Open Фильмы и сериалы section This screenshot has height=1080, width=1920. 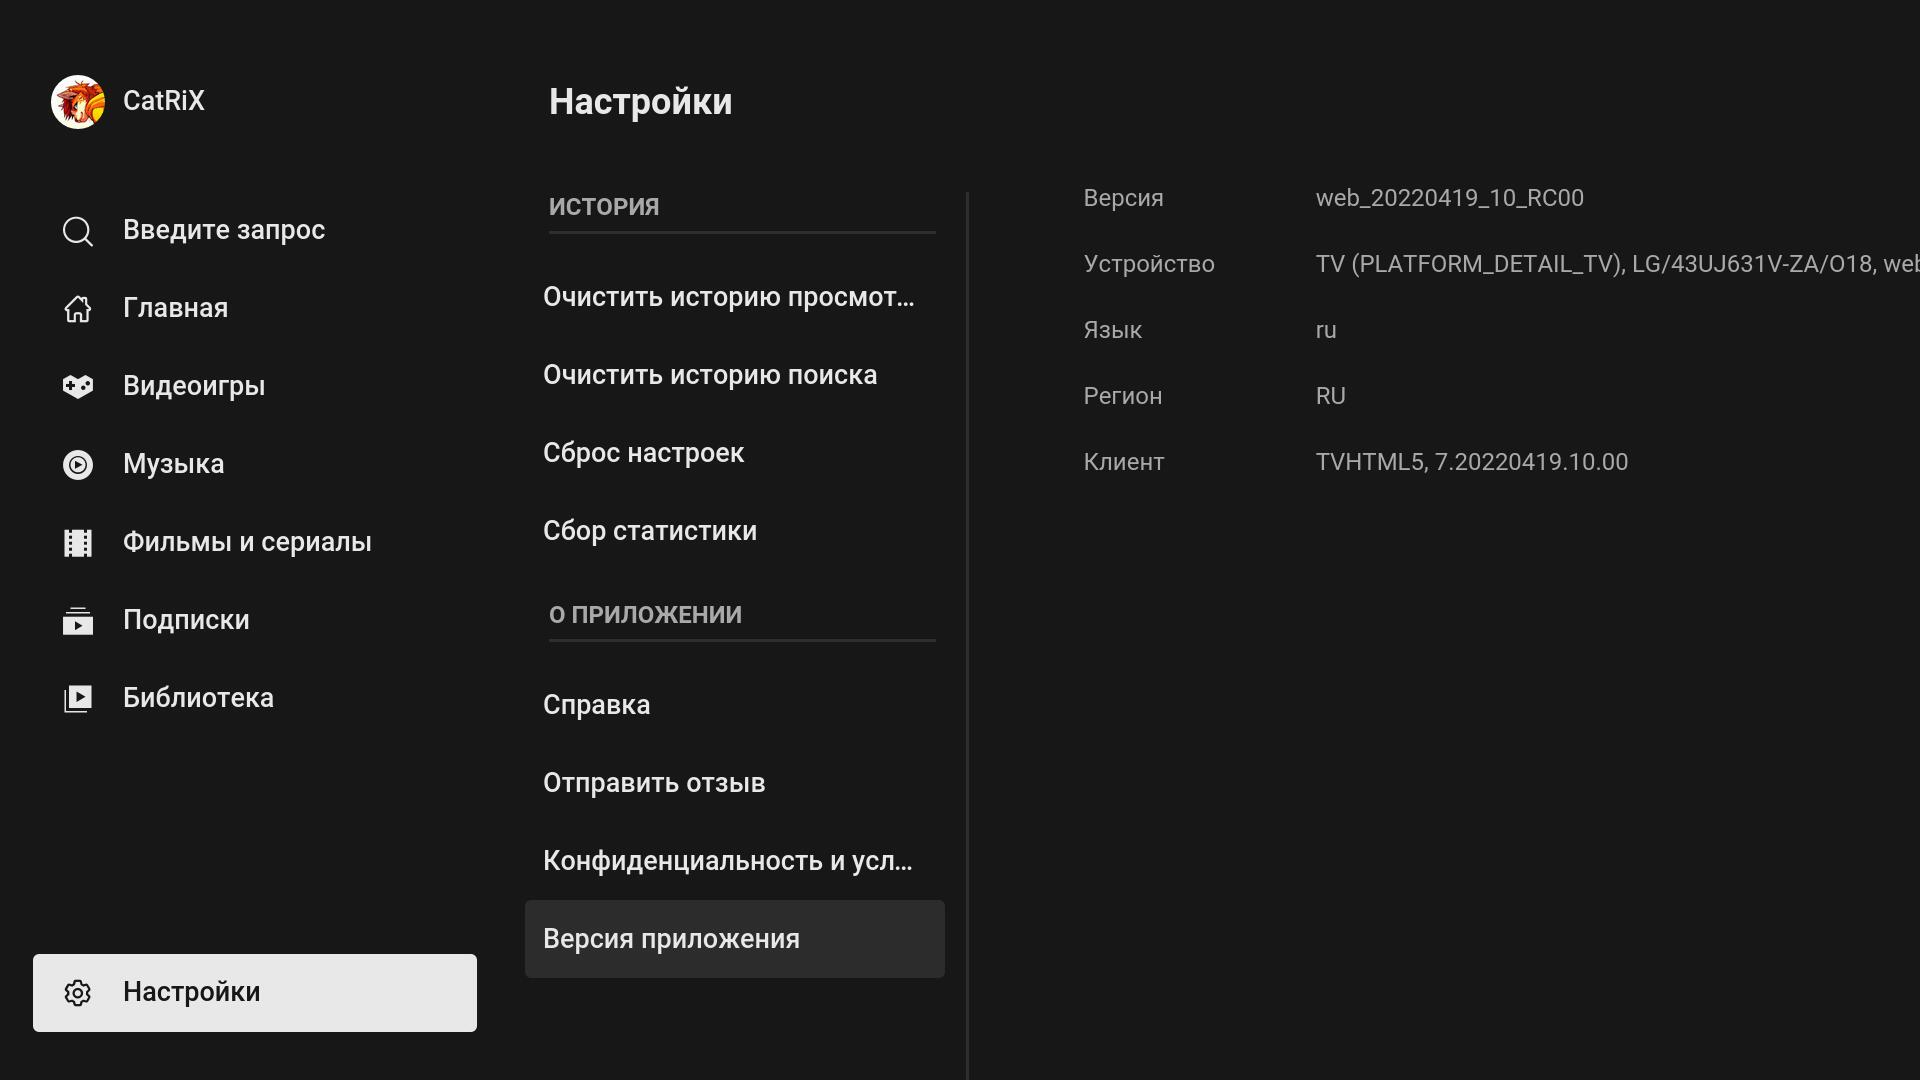point(247,542)
